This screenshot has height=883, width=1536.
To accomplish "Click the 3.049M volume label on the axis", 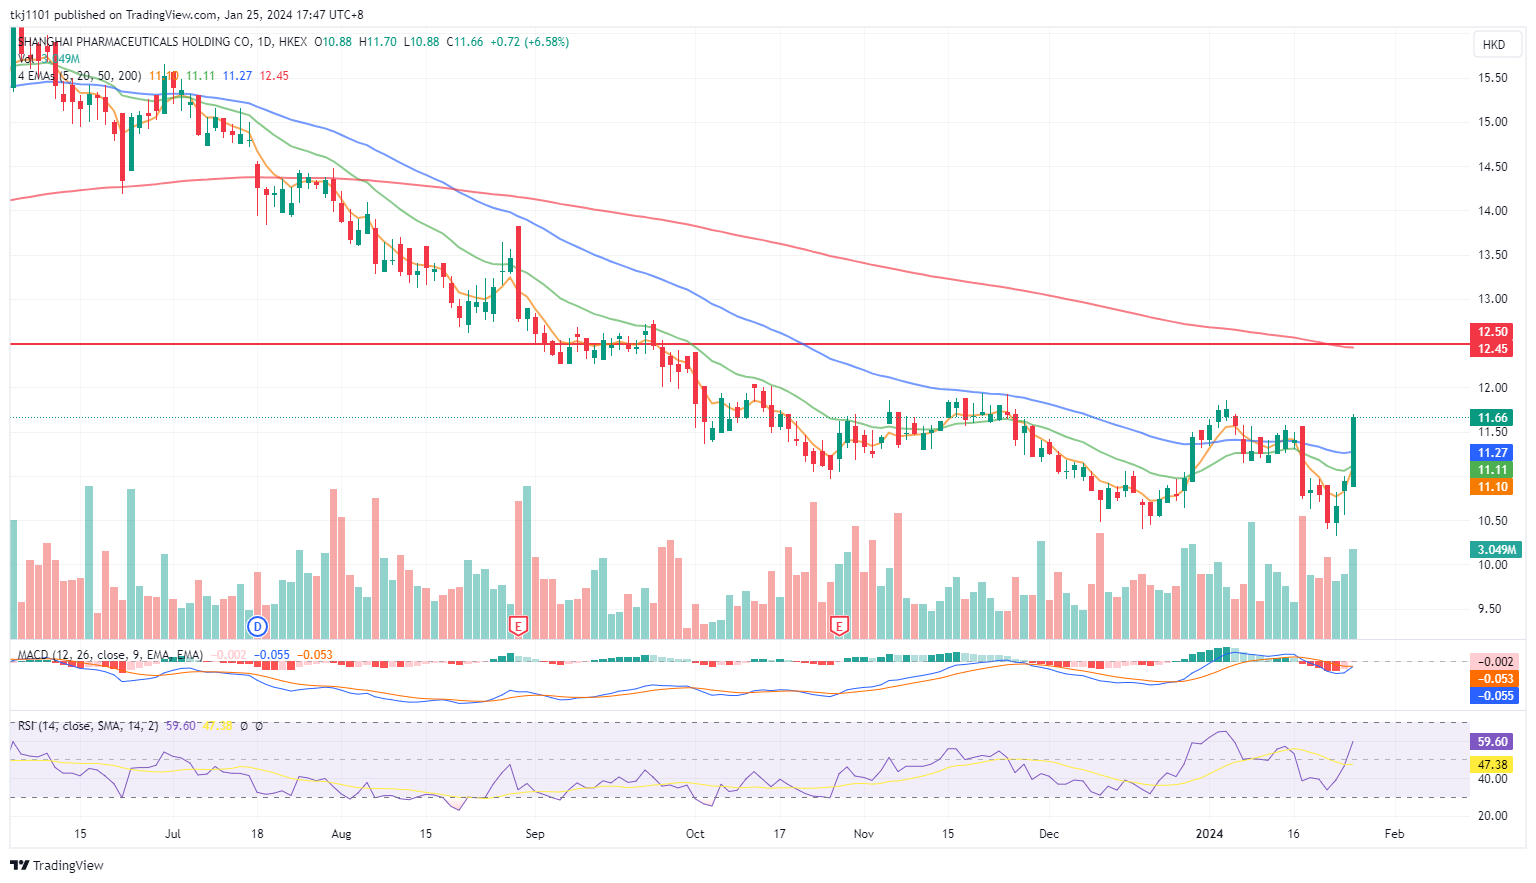I will point(1496,550).
